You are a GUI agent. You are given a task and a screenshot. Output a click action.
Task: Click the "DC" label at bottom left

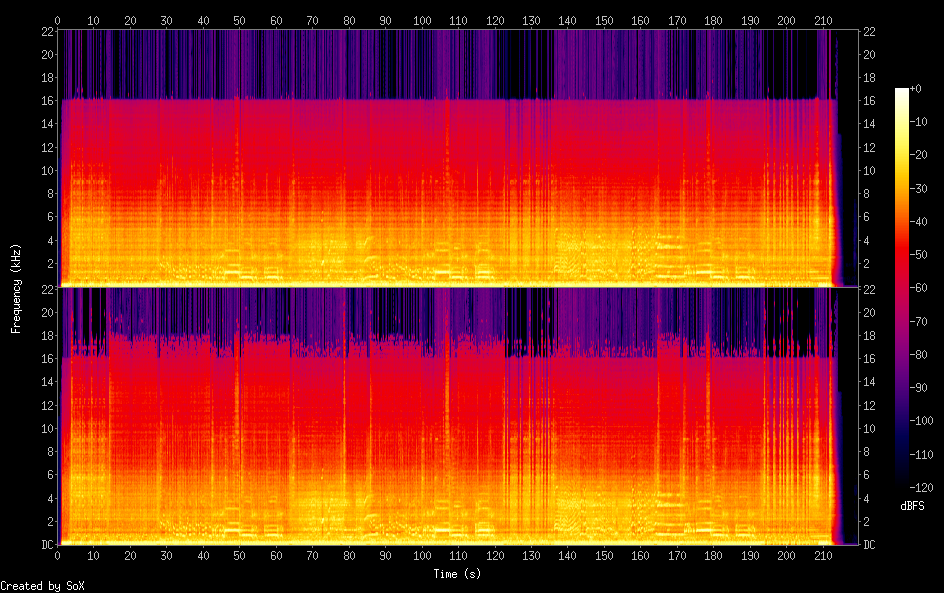(45, 545)
